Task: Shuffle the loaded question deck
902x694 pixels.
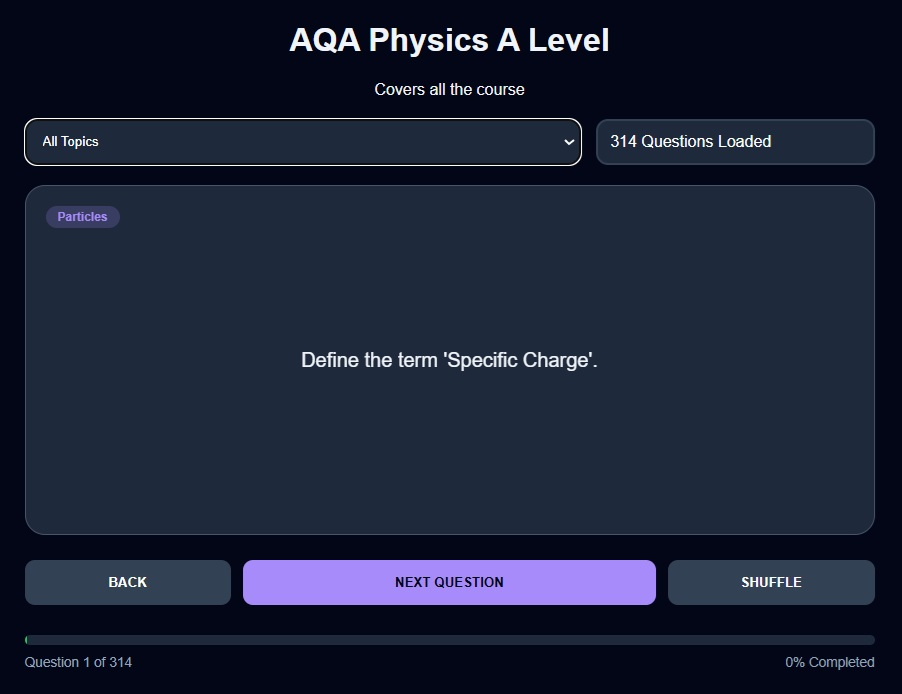Action: coord(771,582)
